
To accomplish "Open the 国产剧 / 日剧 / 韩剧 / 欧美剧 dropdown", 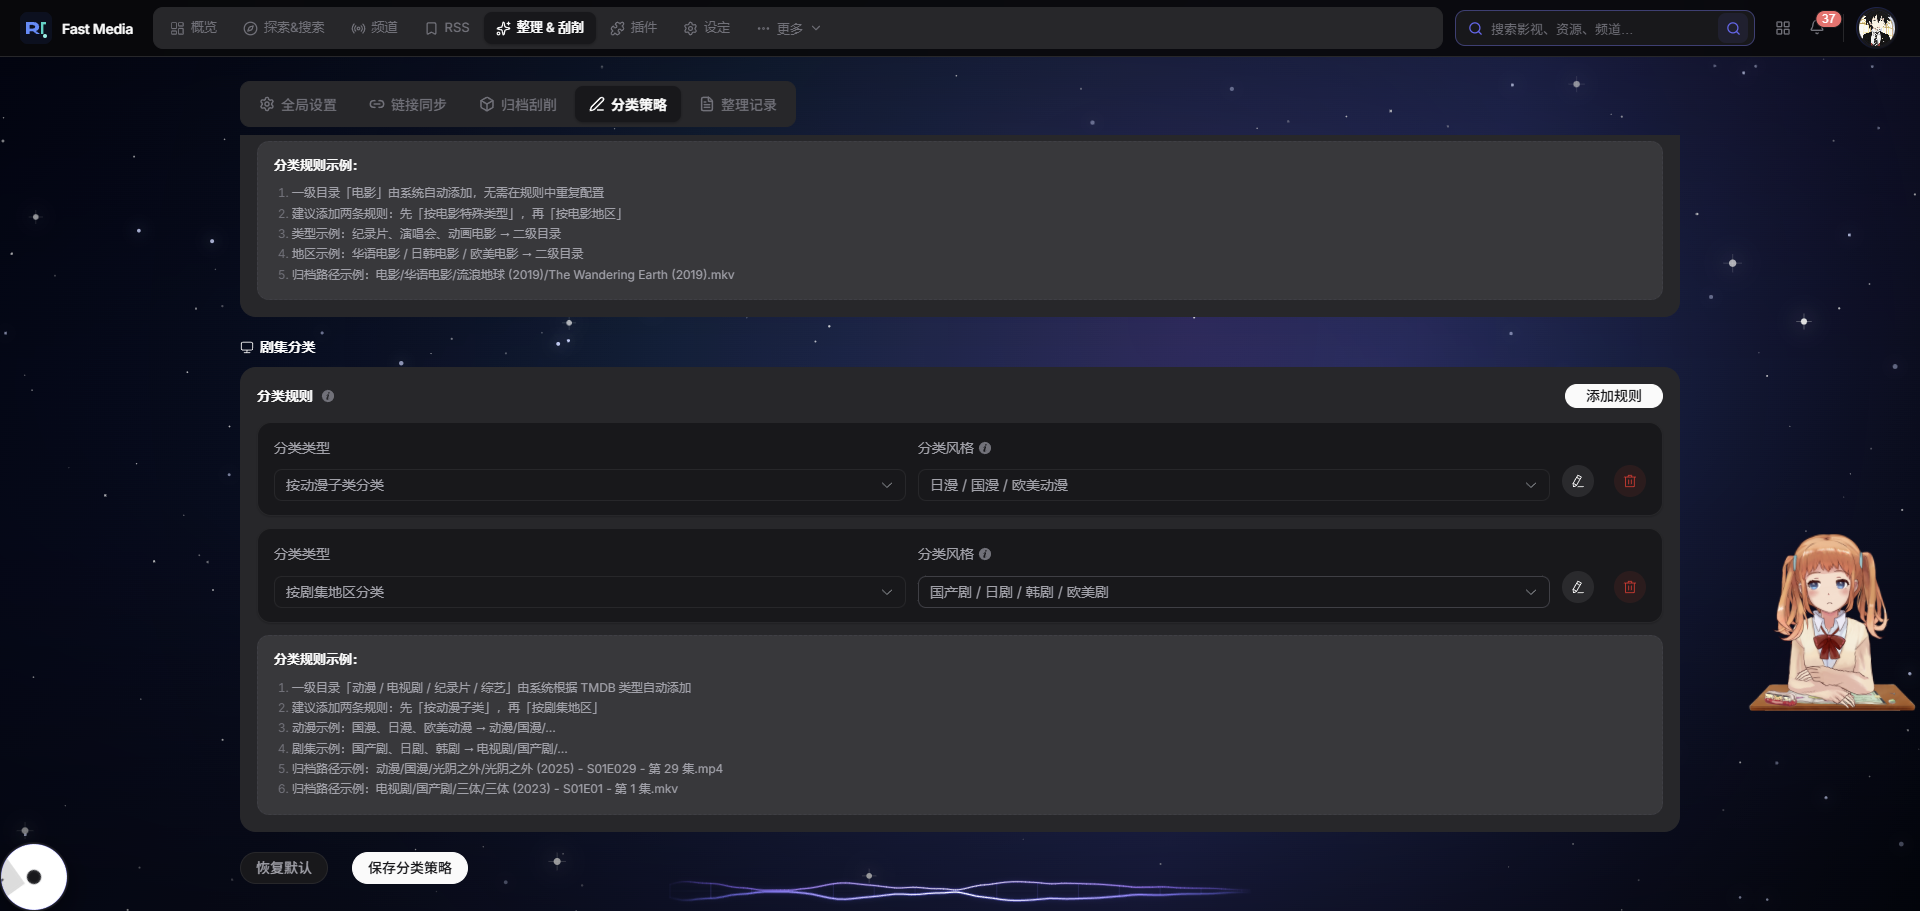I will (1233, 592).
